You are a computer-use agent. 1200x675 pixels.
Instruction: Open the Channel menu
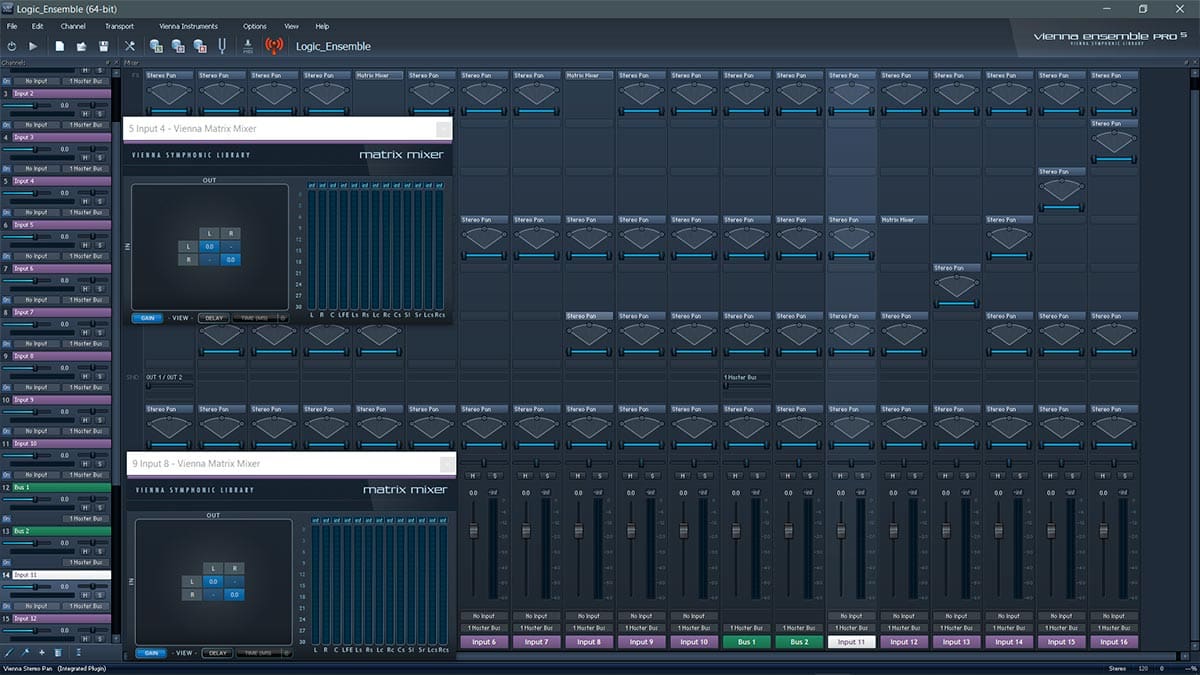click(72, 26)
